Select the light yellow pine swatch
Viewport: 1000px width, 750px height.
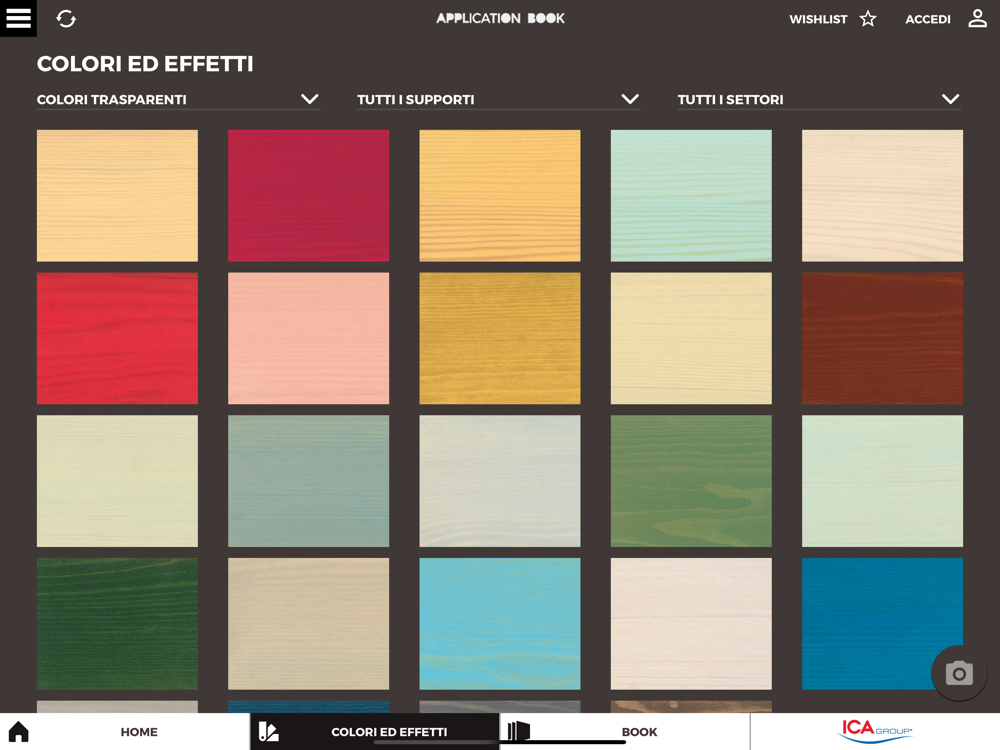tap(117, 196)
